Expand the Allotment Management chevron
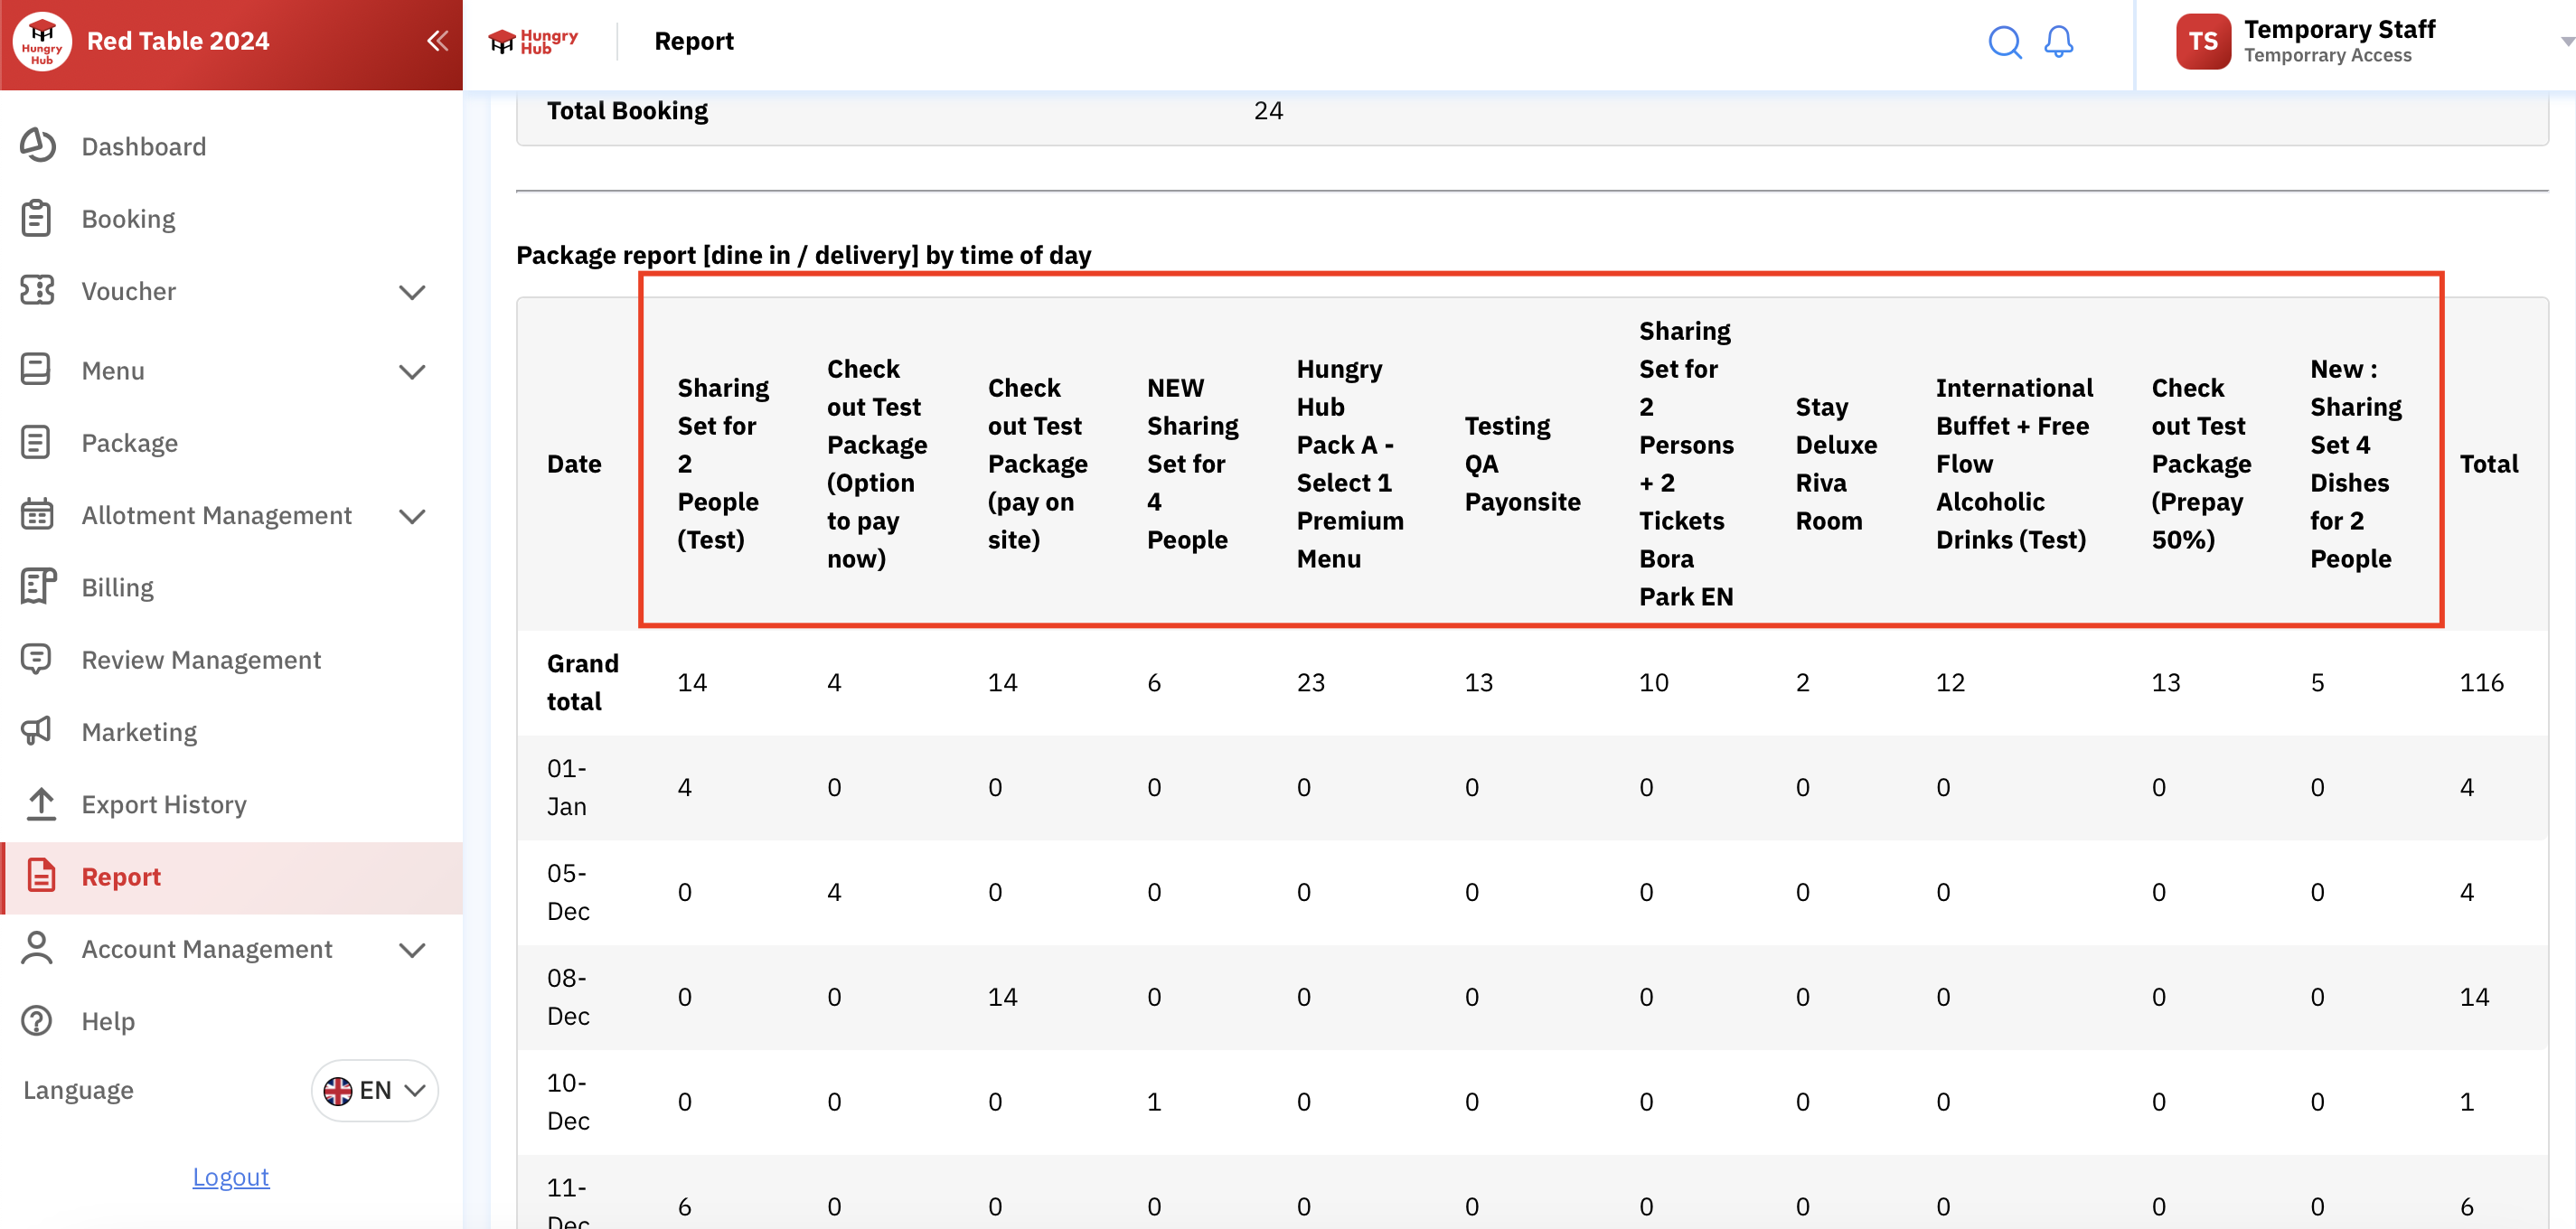Screen dimensions: 2576x1229 tap(412, 516)
